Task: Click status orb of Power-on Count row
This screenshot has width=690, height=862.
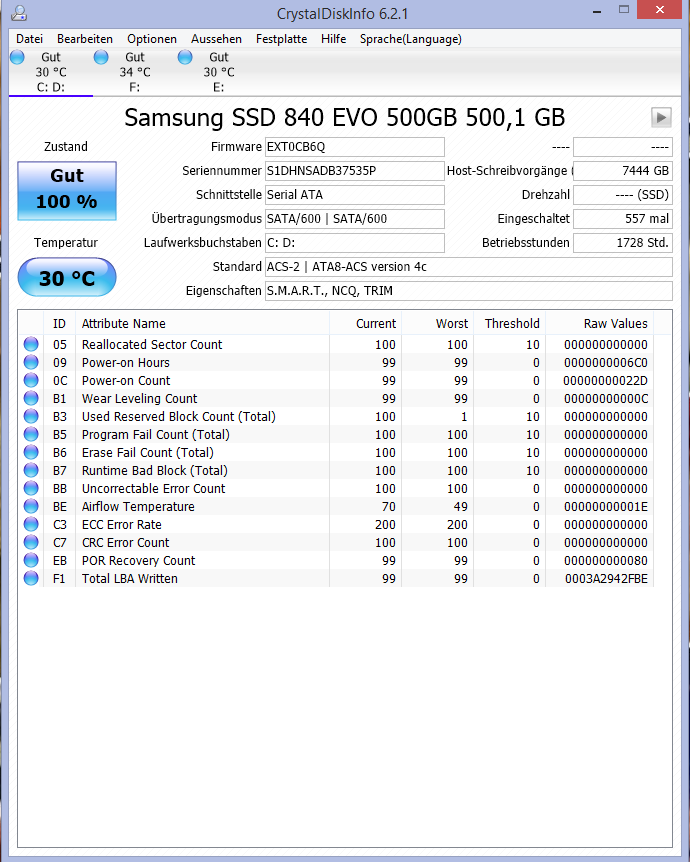Action: pos(31,380)
